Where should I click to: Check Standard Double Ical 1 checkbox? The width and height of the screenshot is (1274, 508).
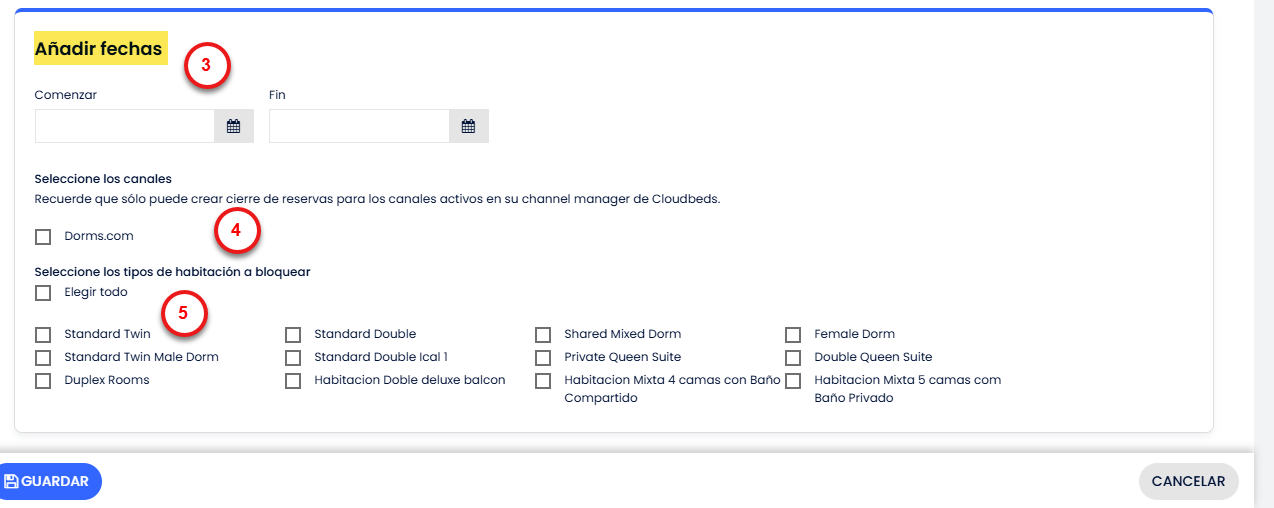point(293,358)
